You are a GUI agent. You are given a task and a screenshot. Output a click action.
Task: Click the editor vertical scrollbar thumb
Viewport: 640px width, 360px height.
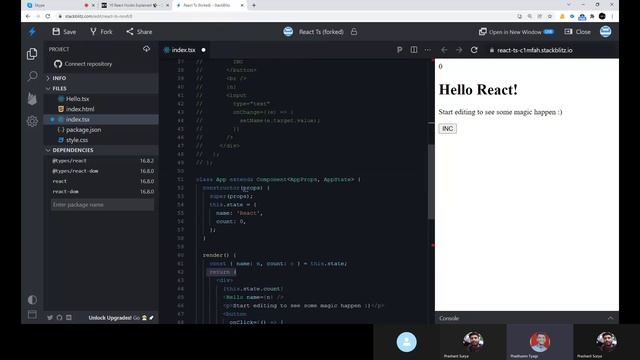point(431,182)
